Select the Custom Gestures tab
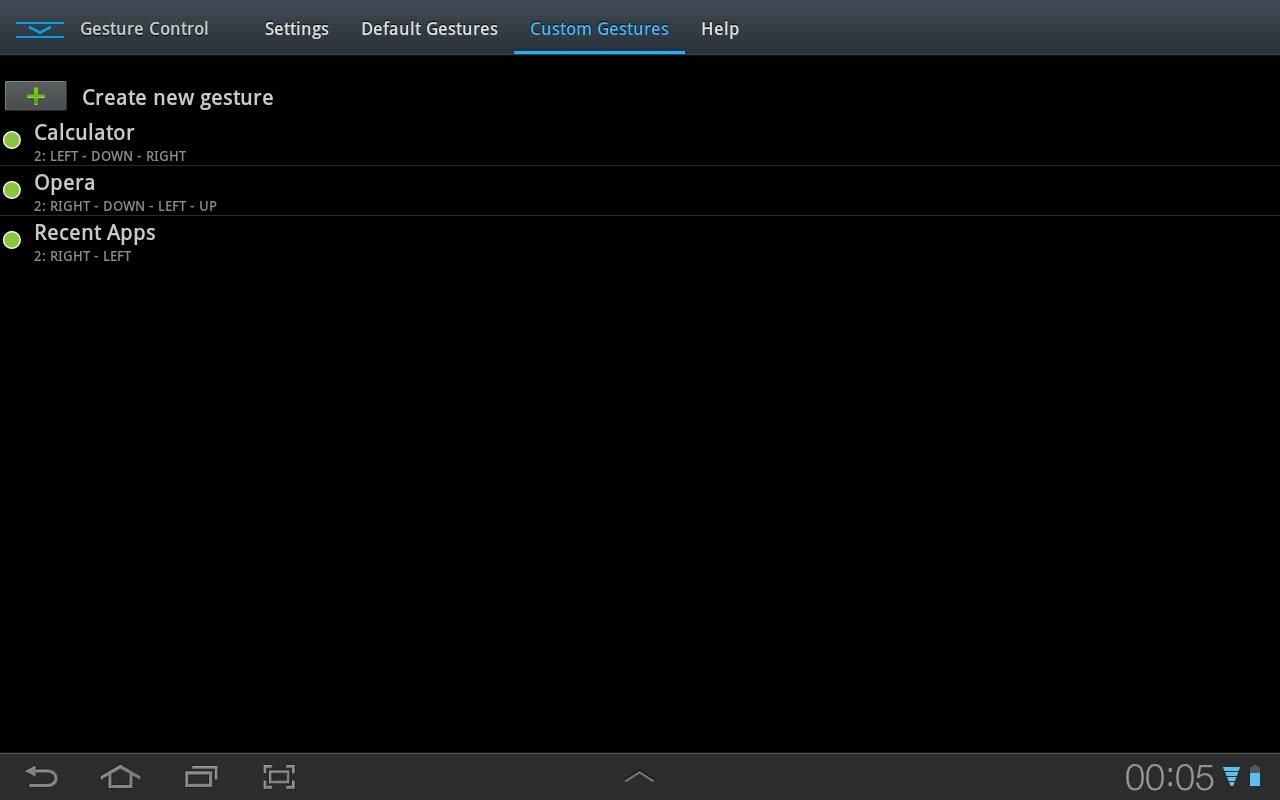 click(x=599, y=29)
